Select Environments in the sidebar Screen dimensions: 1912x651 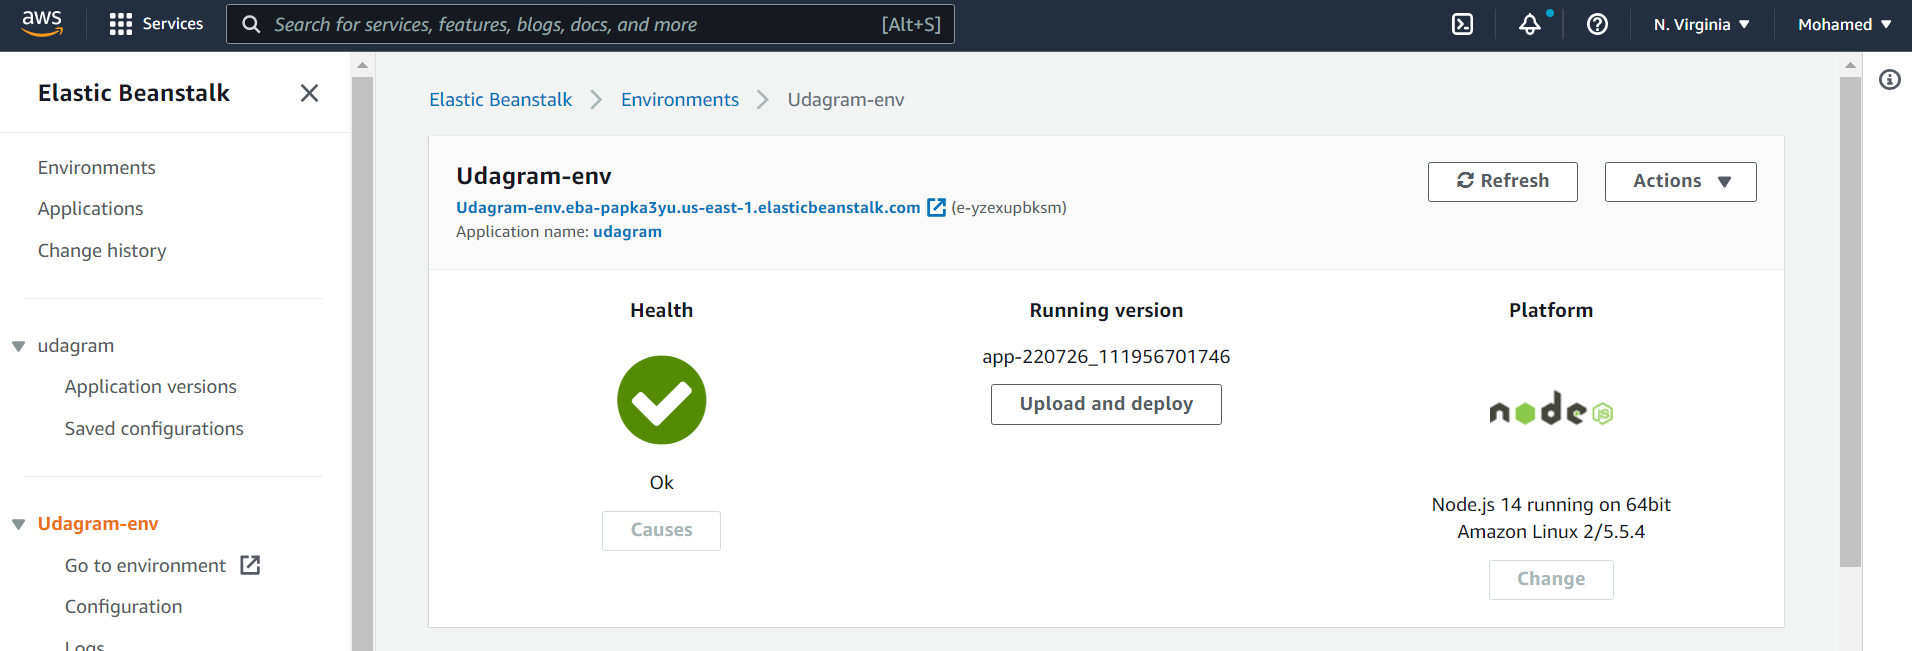(97, 167)
